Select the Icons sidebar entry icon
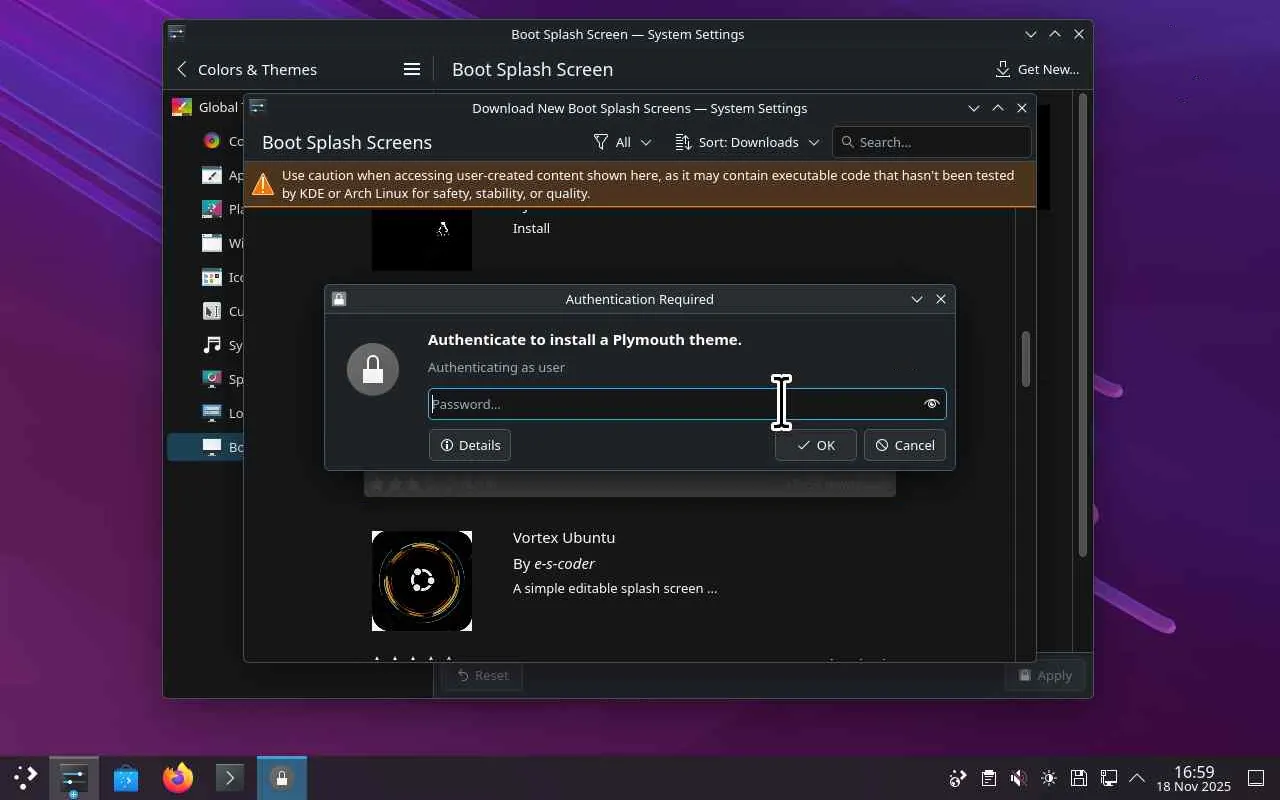Viewport: 1280px width, 800px height. coord(212,277)
